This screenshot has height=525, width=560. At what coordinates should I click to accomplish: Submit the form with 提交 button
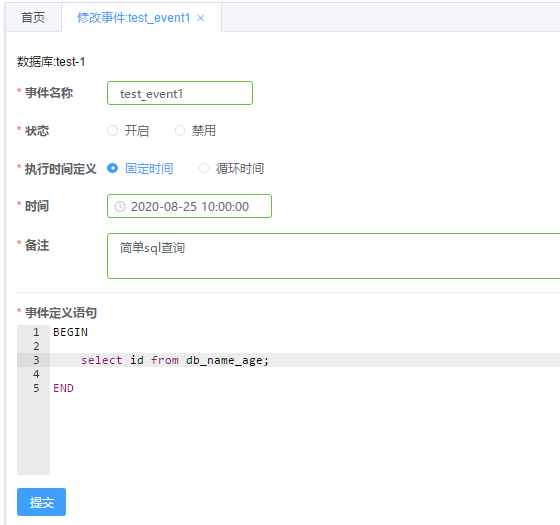[41, 502]
